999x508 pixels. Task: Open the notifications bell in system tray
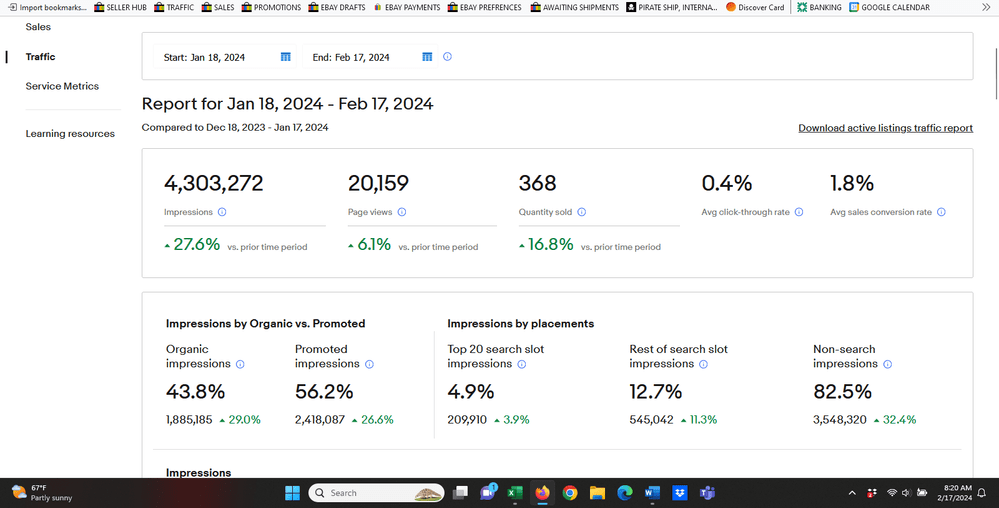click(x=982, y=493)
